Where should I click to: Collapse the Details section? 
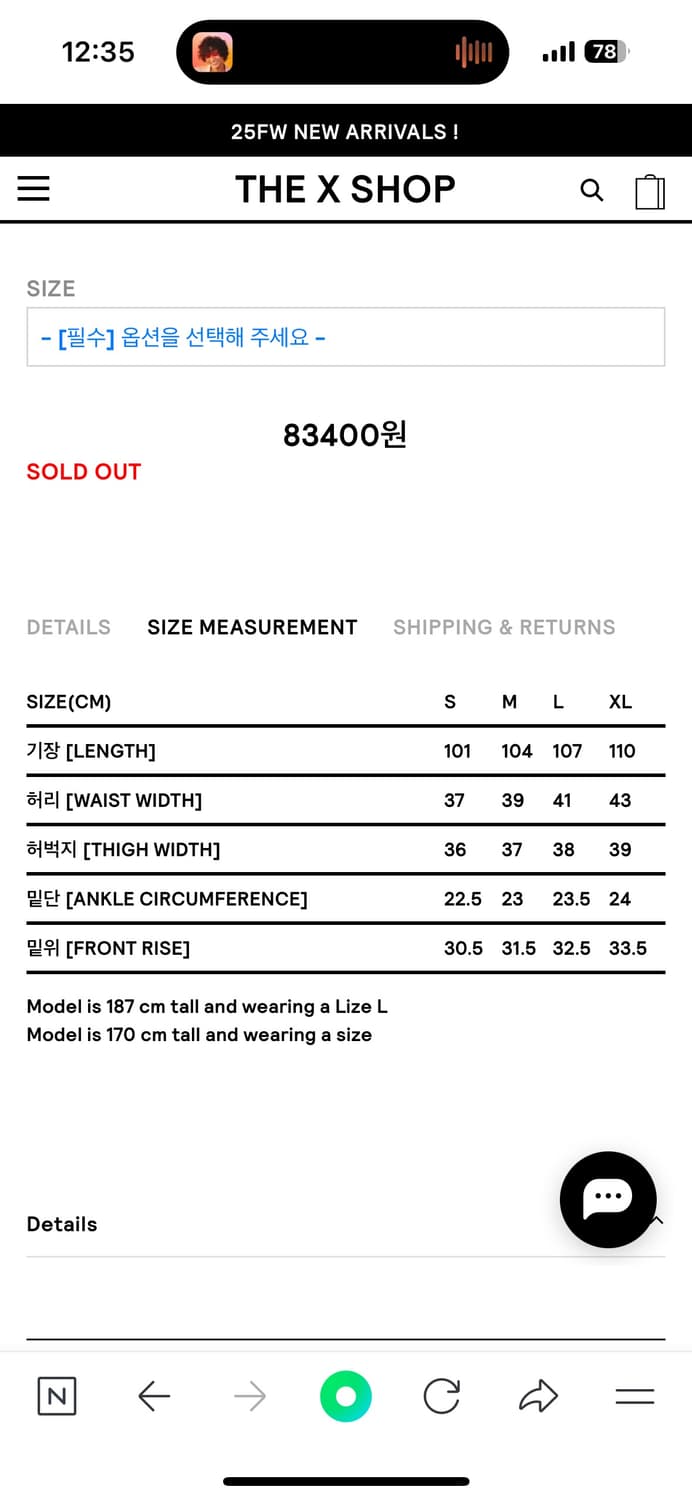[x=657, y=1221]
